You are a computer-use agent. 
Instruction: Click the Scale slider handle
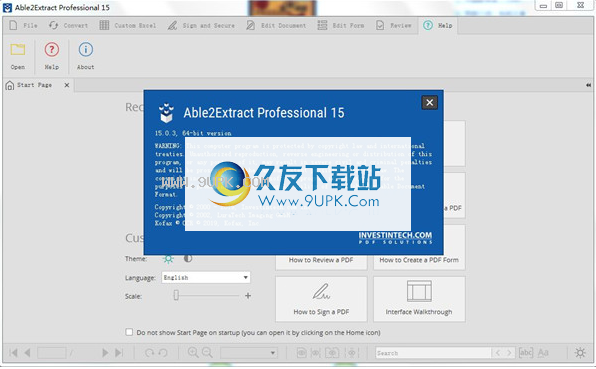pyautogui.click(x=176, y=295)
